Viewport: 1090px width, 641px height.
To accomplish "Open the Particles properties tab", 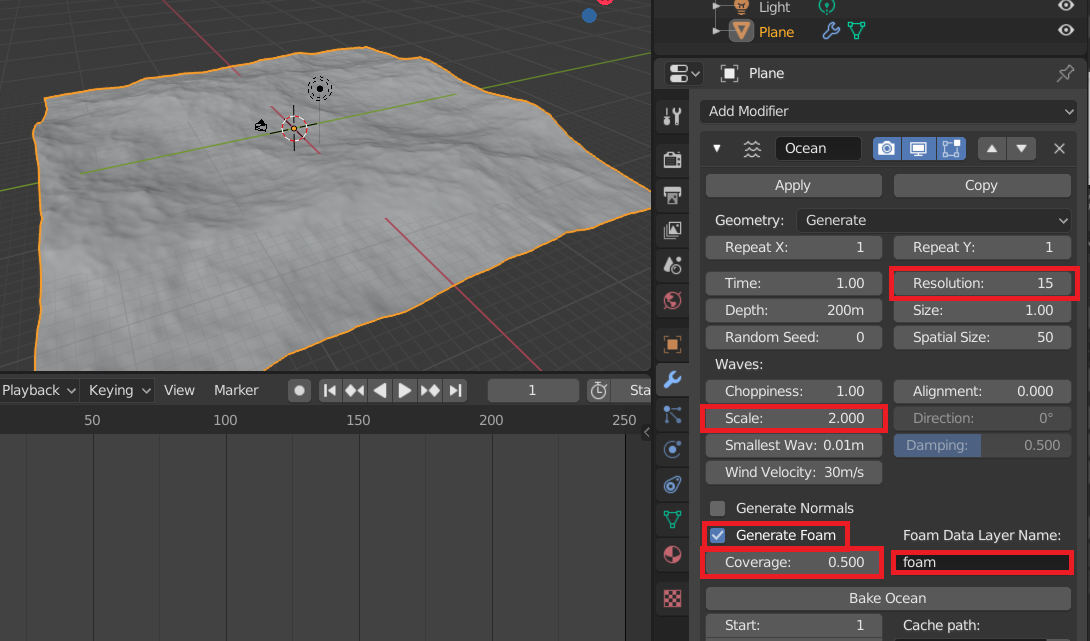I will pos(672,414).
